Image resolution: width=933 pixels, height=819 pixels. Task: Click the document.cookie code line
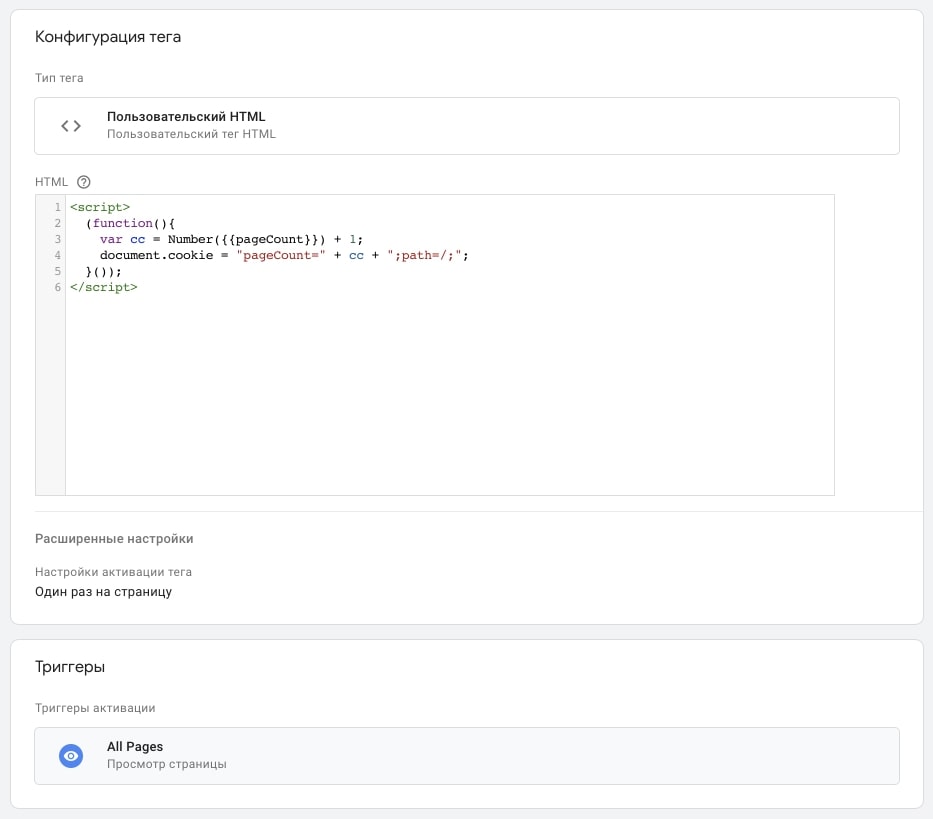point(284,255)
